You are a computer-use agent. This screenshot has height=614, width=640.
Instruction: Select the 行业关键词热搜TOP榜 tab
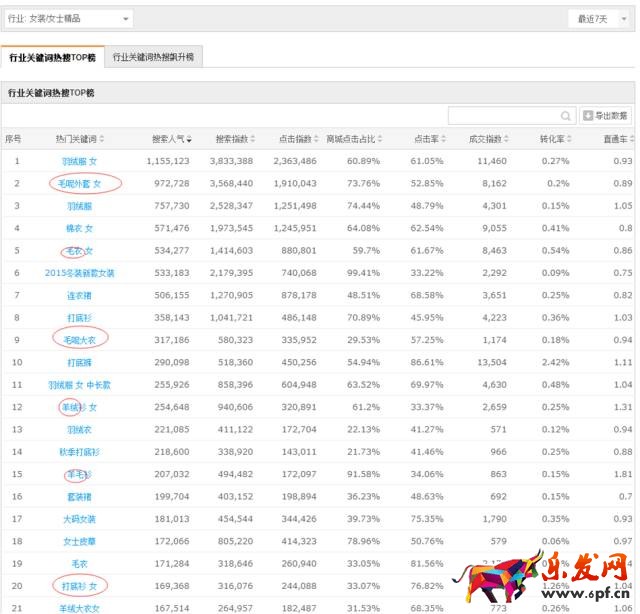[x=52, y=57]
